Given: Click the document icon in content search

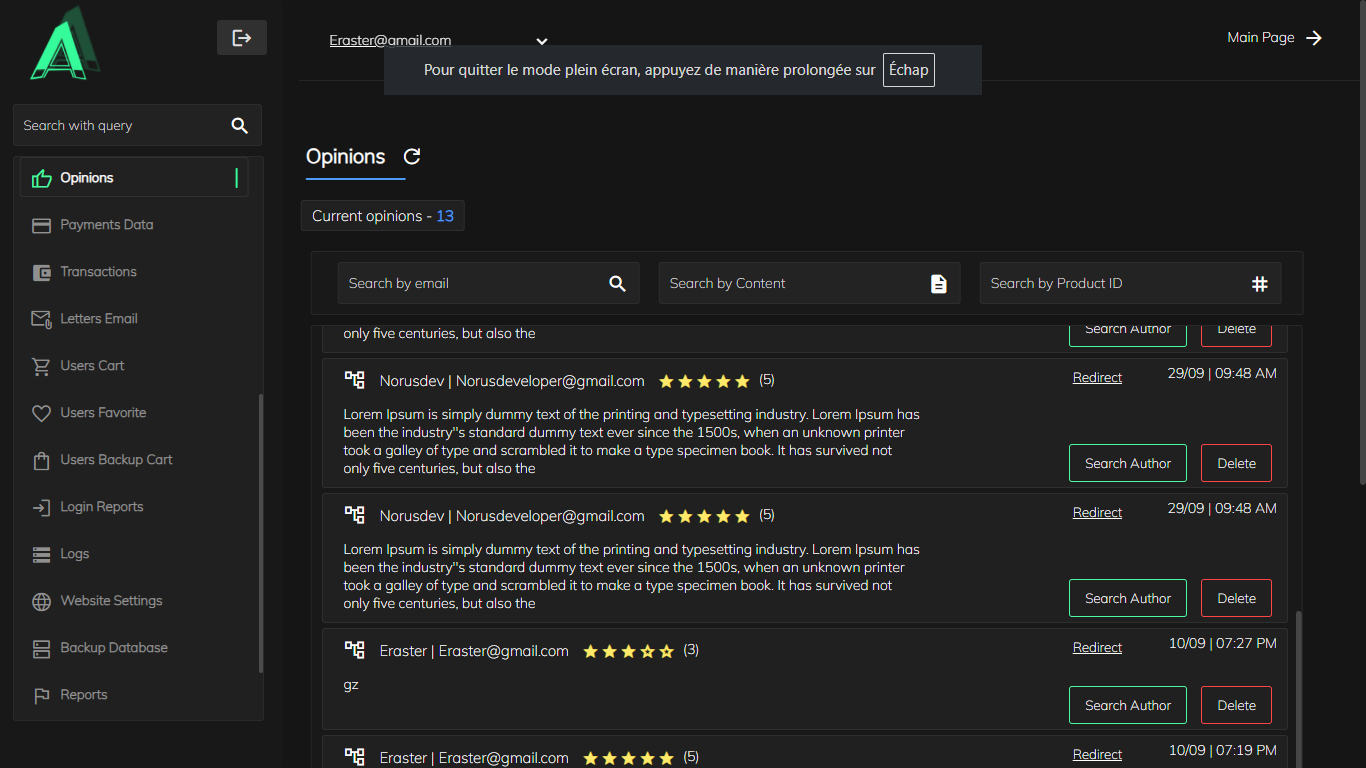Looking at the screenshot, I should click(x=938, y=284).
